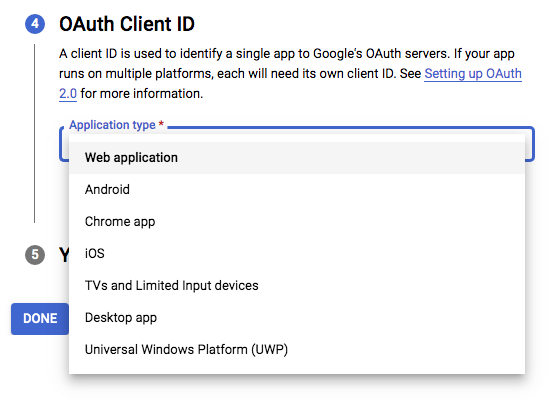Select iOS application type
This screenshot has width=557, height=414.
click(297, 254)
